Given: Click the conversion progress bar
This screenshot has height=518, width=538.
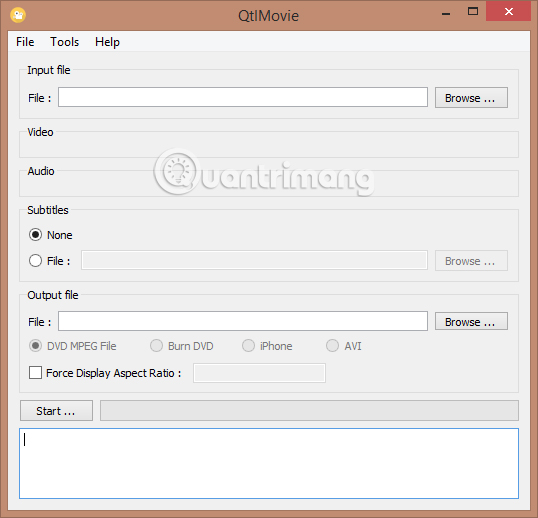Looking at the screenshot, I should (x=309, y=410).
